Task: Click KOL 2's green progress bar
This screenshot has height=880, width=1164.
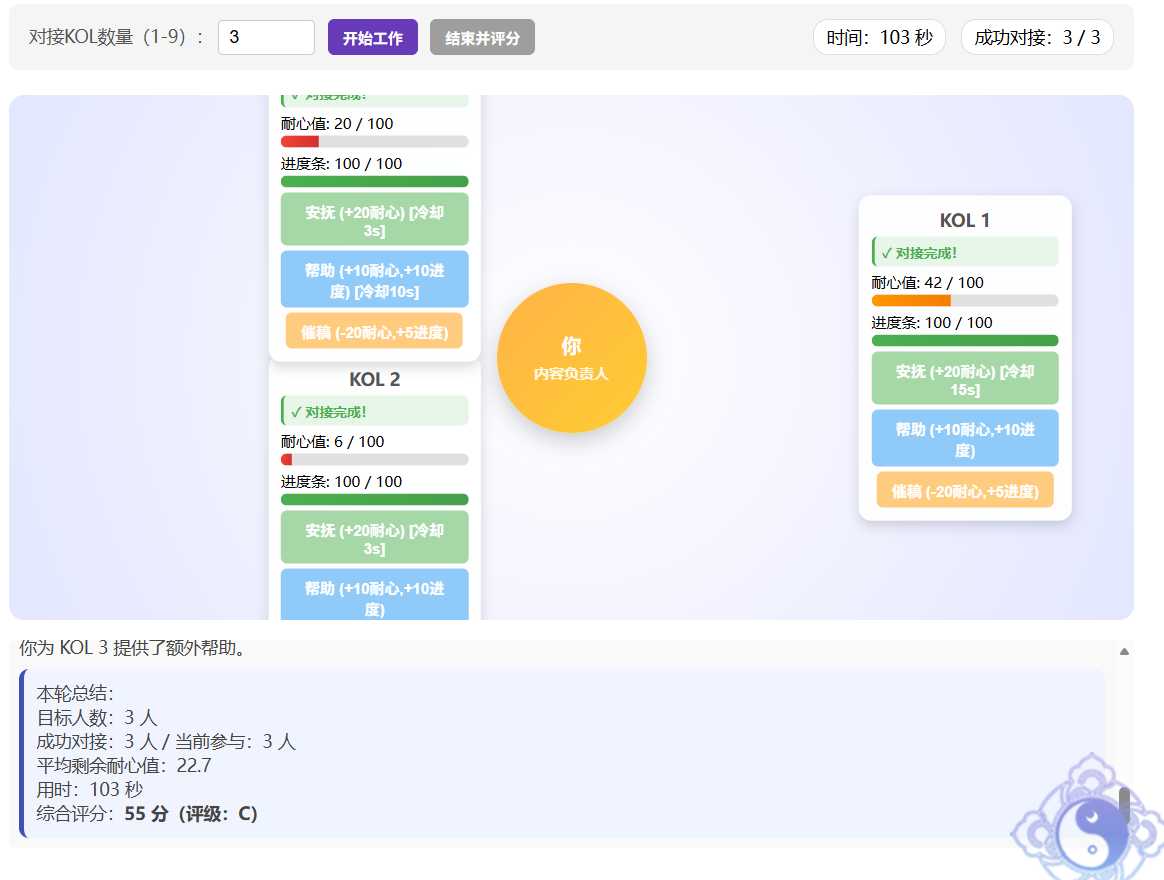Action: [x=374, y=500]
